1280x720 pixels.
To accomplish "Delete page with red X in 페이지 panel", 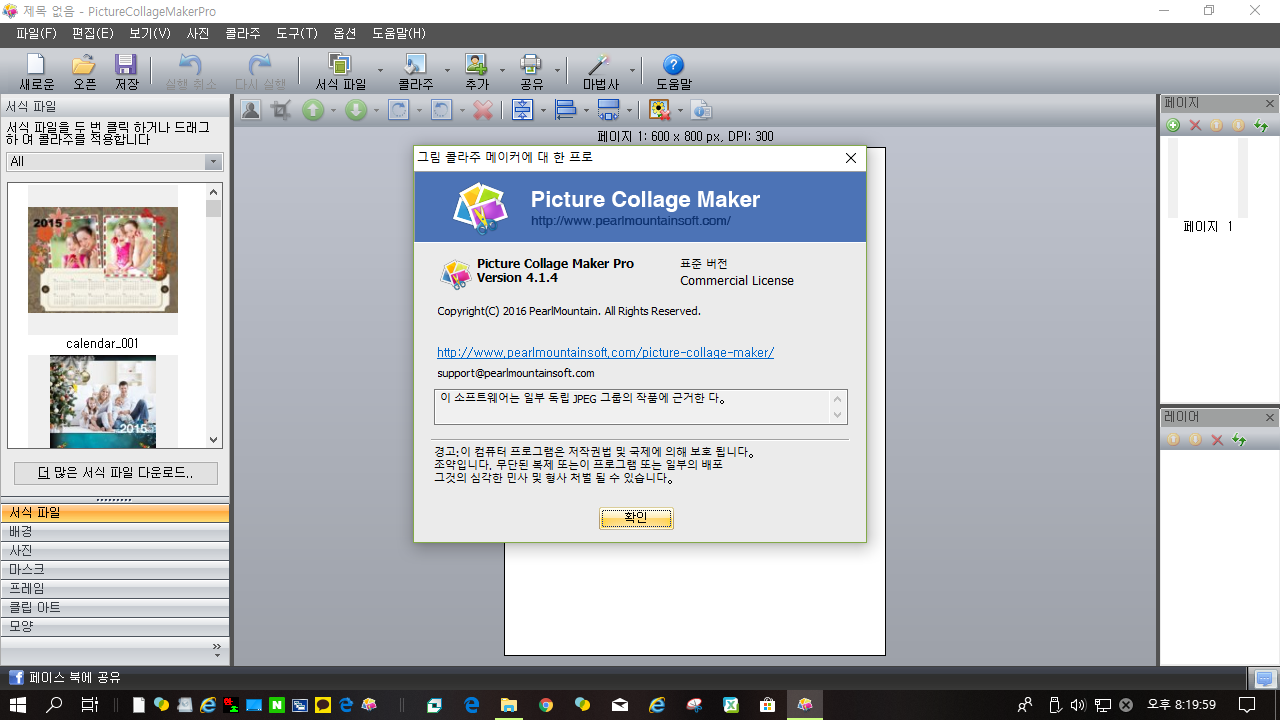I will (1195, 126).
